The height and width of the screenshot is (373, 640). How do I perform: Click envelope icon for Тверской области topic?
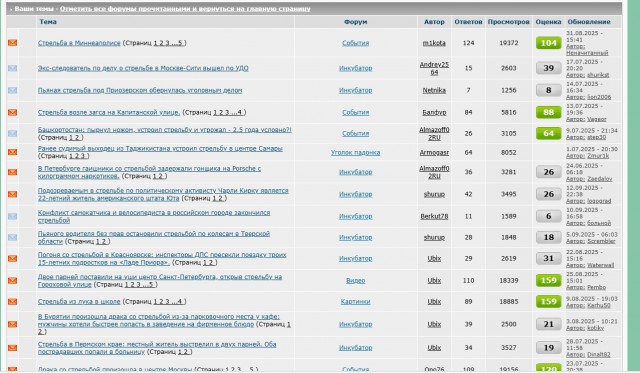pyautogui.click(x=13, y=237)
